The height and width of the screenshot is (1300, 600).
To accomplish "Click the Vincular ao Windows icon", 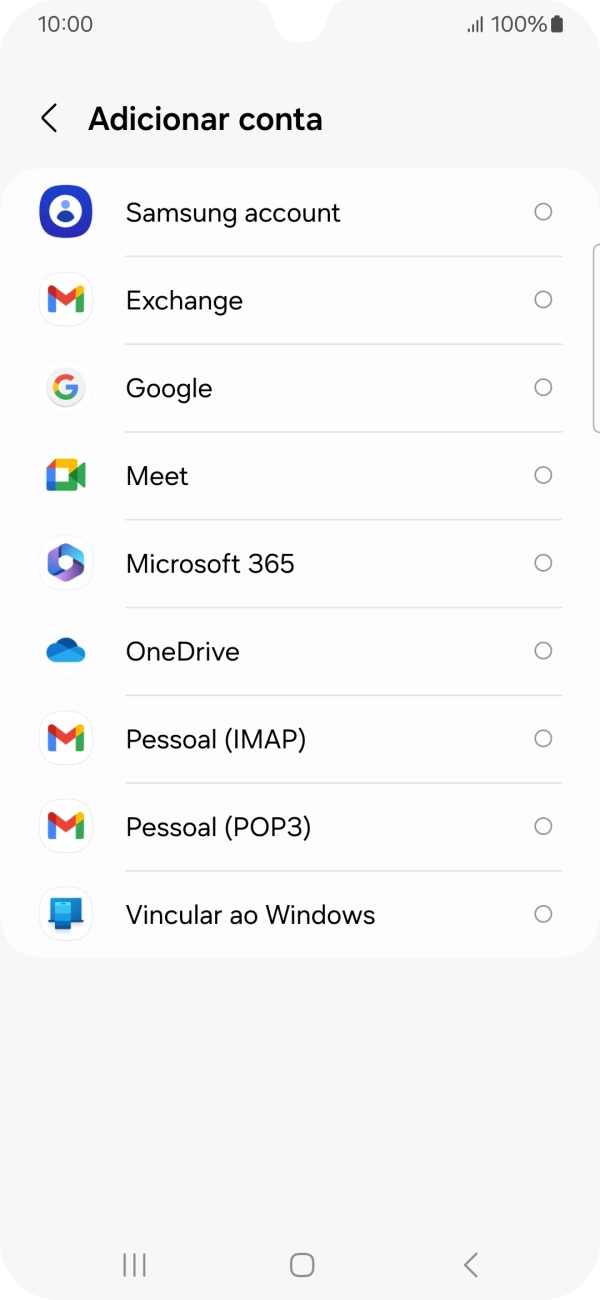I will (65, 914).
